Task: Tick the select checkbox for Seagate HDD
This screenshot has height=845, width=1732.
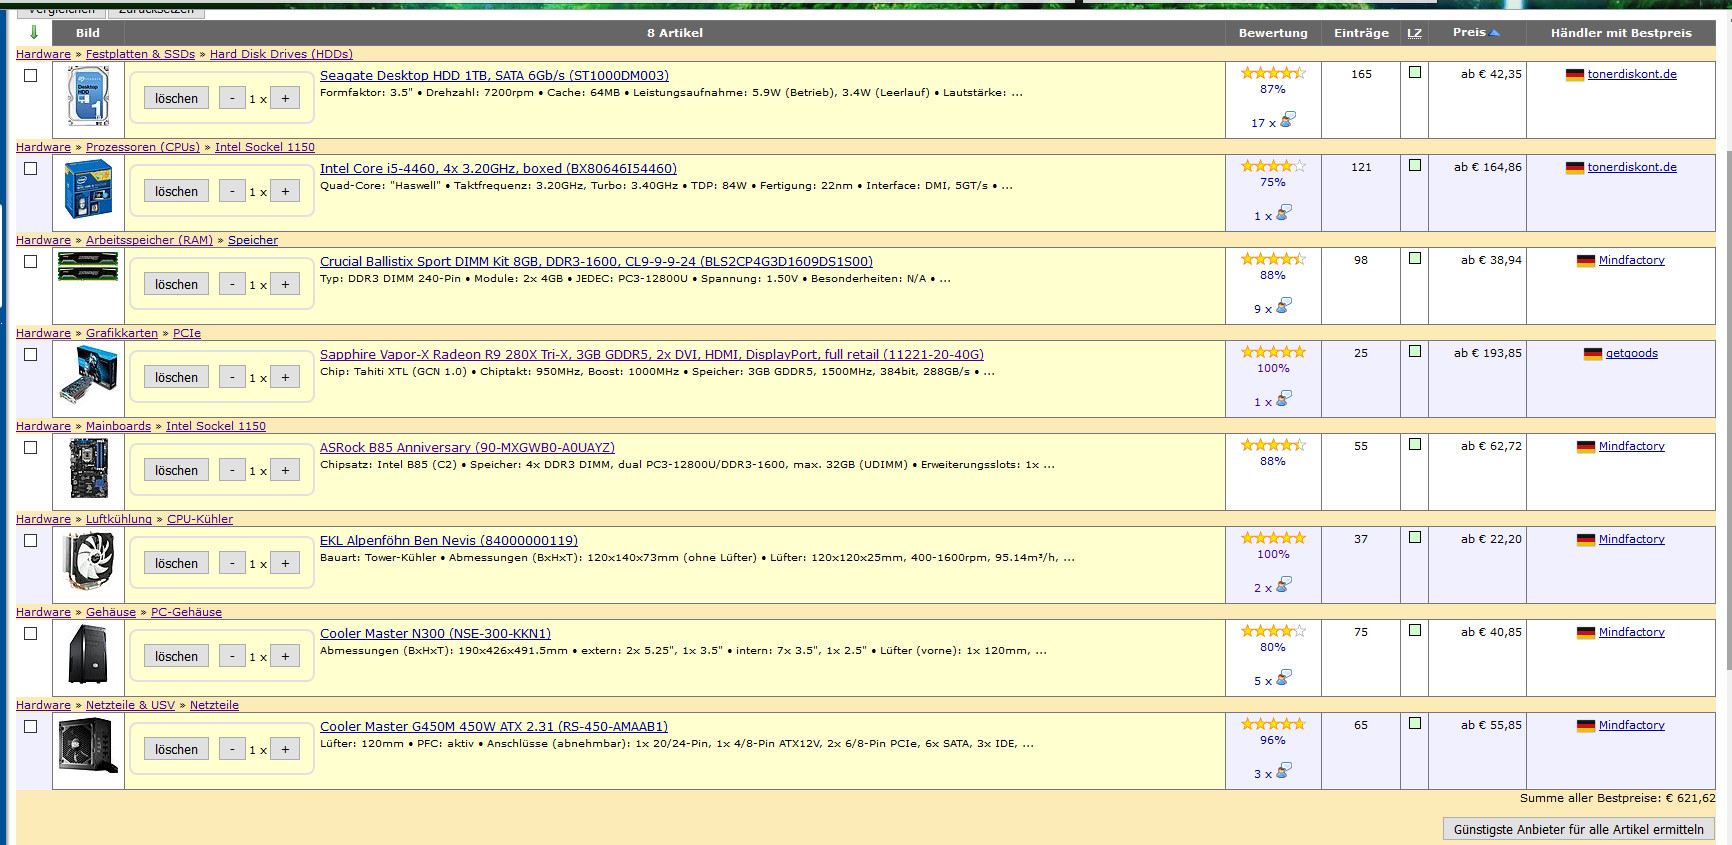Action: (x=31, y=75)
